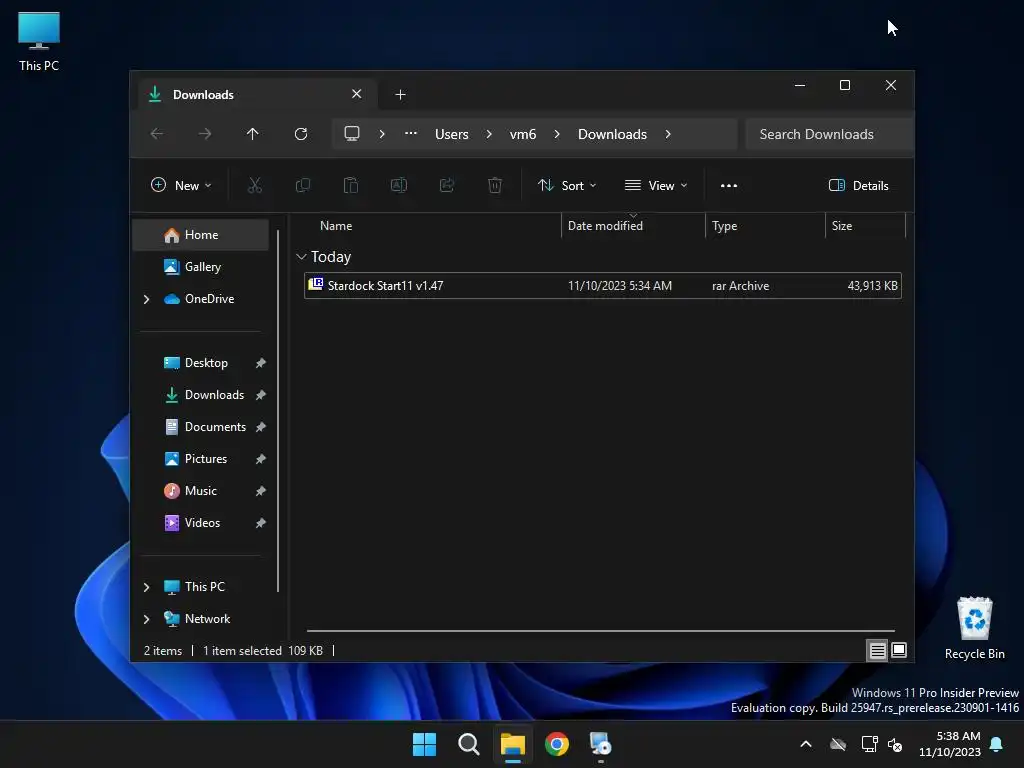Switch to large thumbnails view icon in status bar
Image resolution: width=1024 pixels, height=768 pixels.
(x=899, y=650)
